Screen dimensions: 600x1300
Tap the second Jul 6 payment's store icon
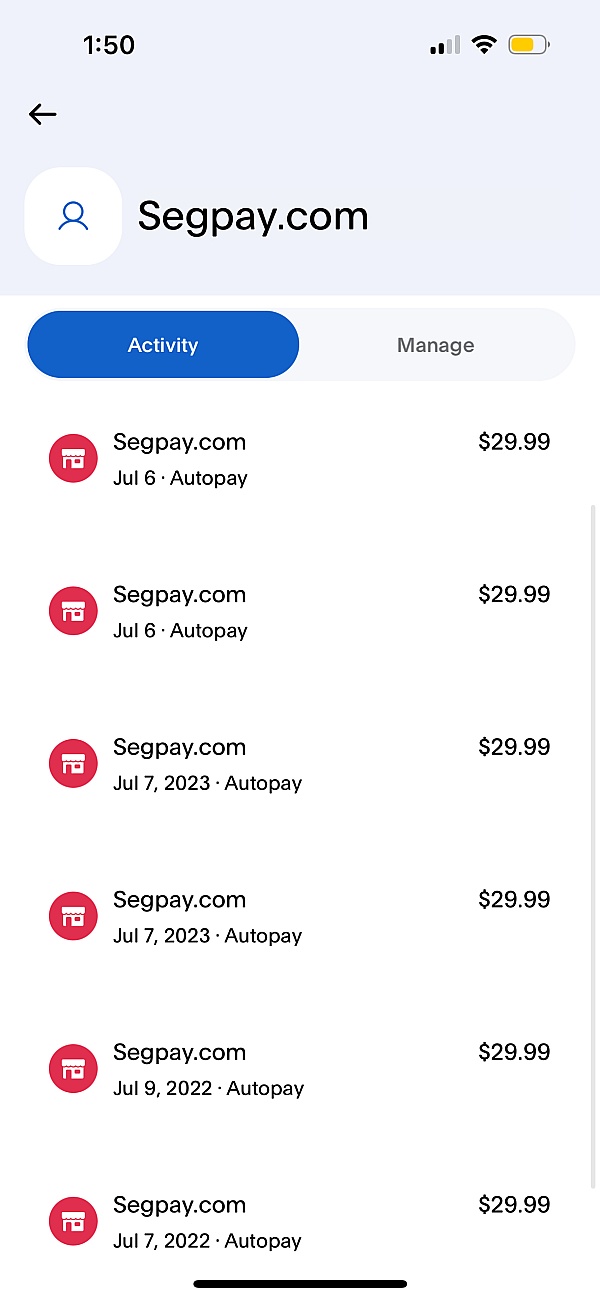pos(73,612)
